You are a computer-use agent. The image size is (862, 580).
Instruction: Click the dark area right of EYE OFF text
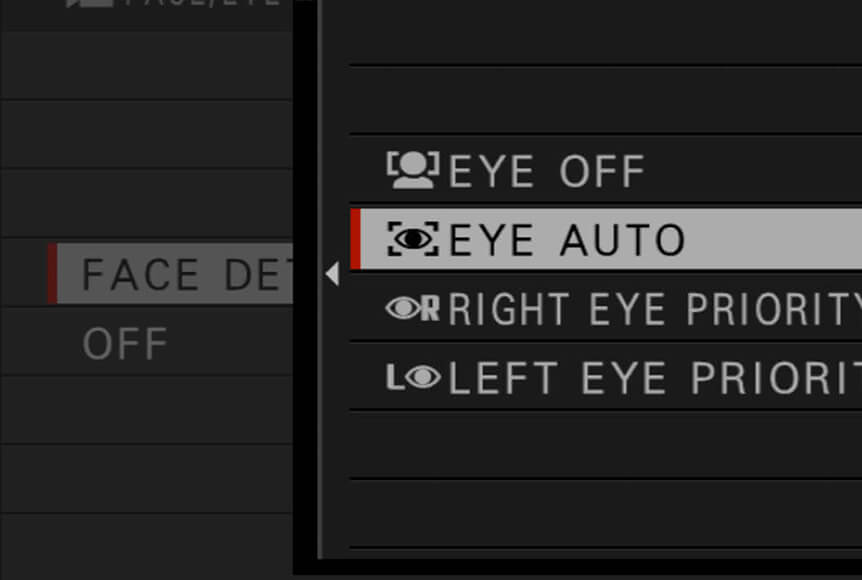pos(754,171)
